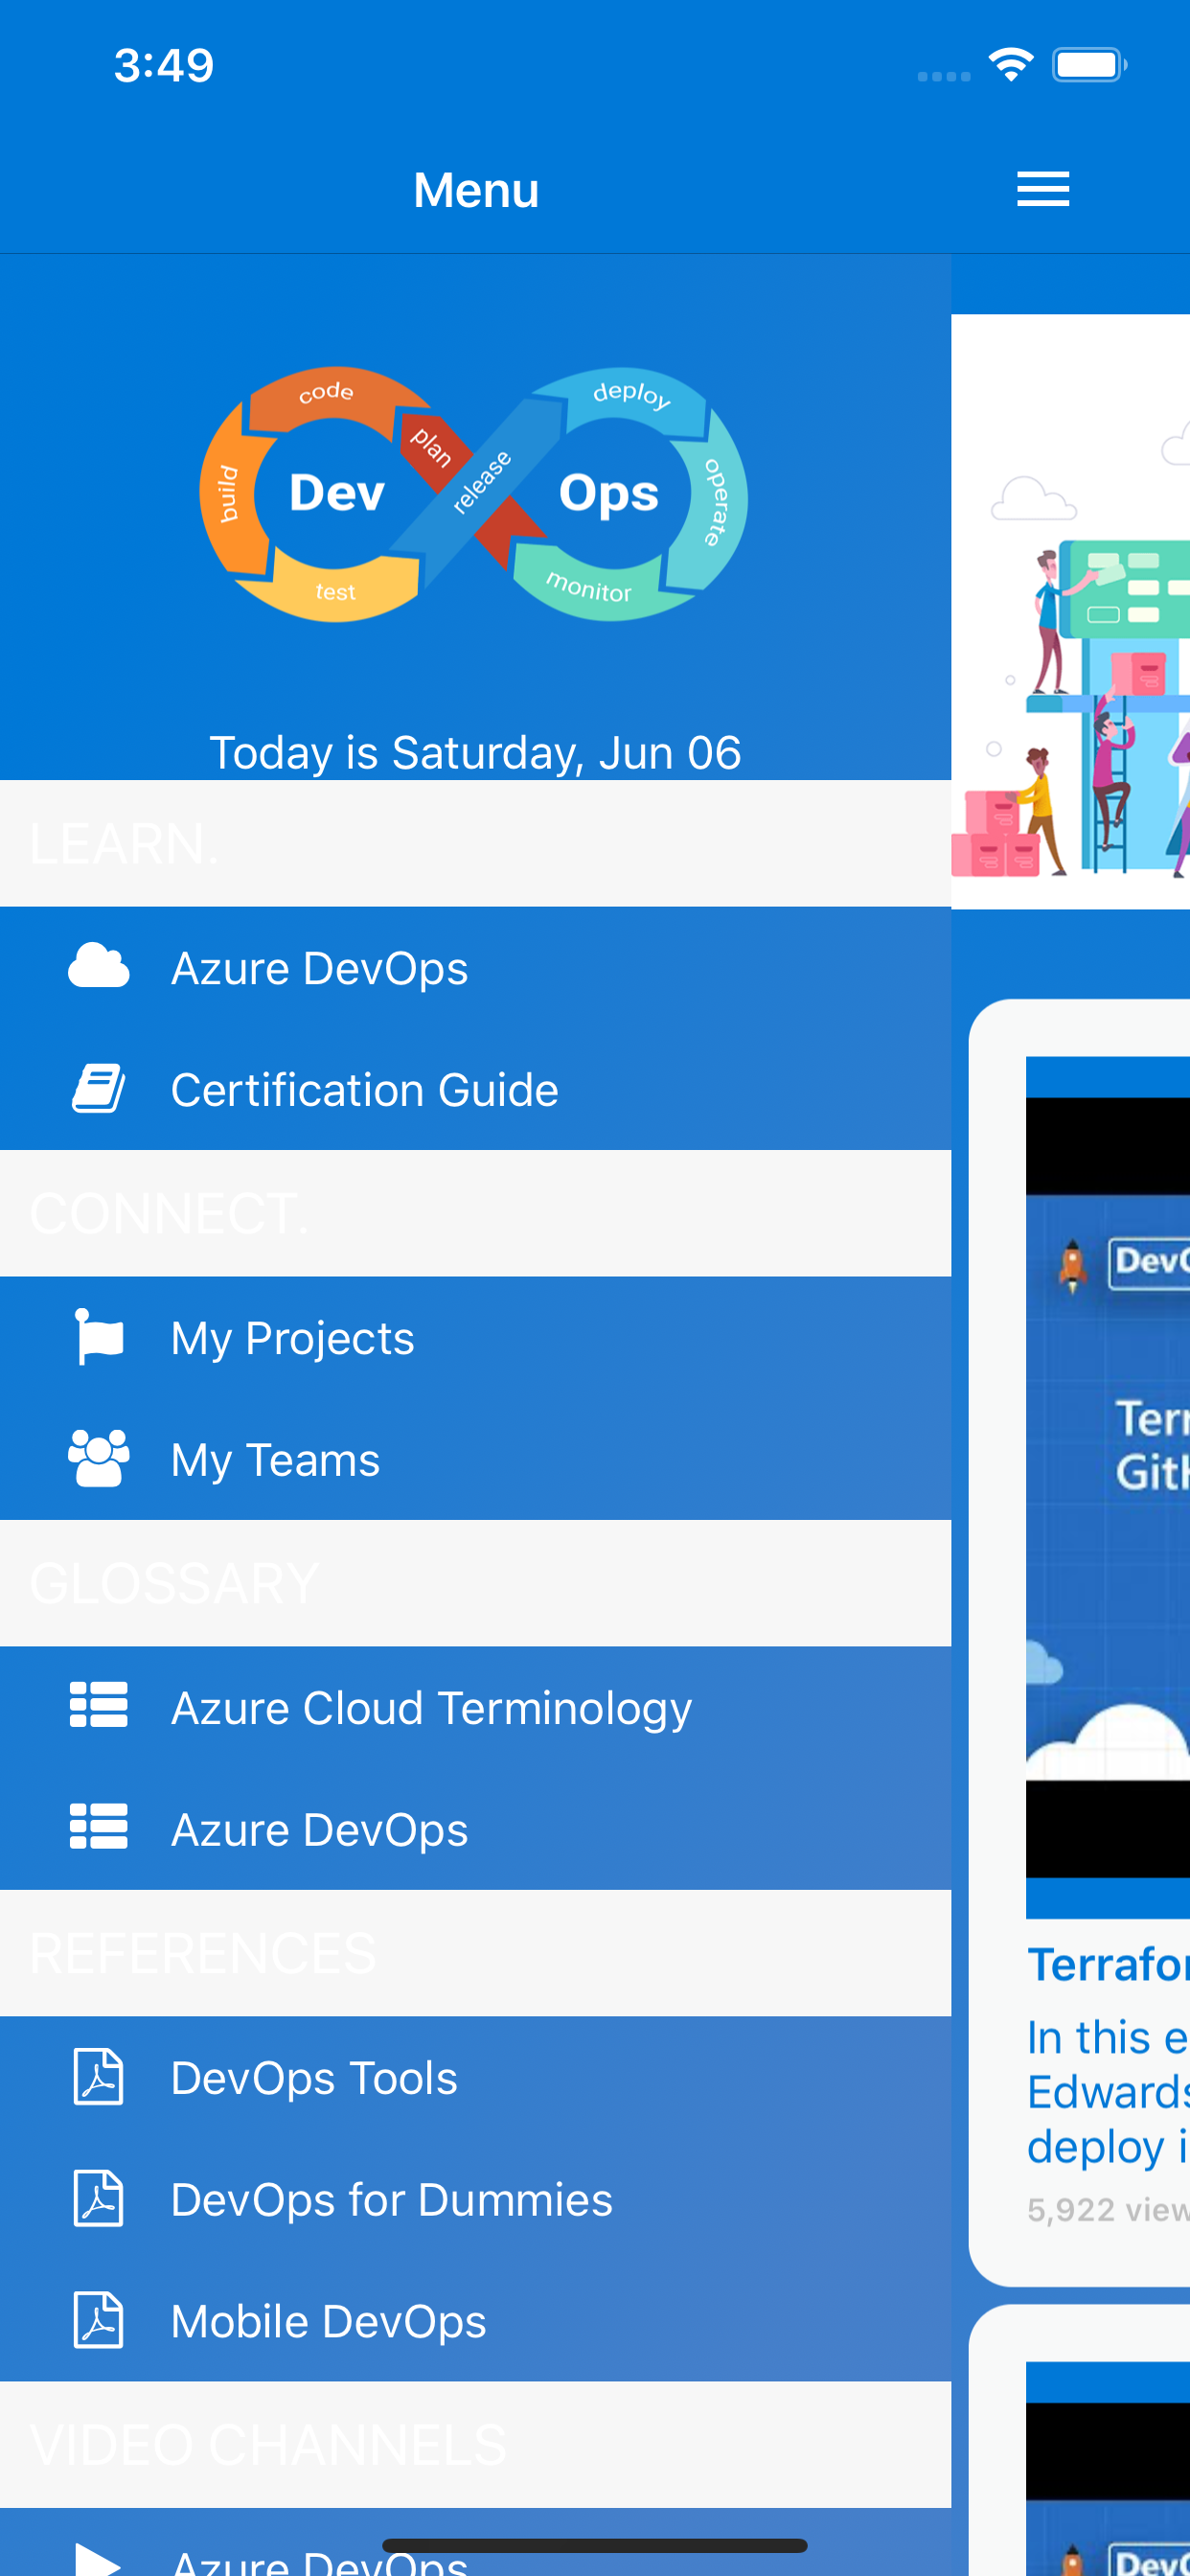Tap the hamburger menu icon
Screen dimensions: 1190x2576
tap(1043, 189)
